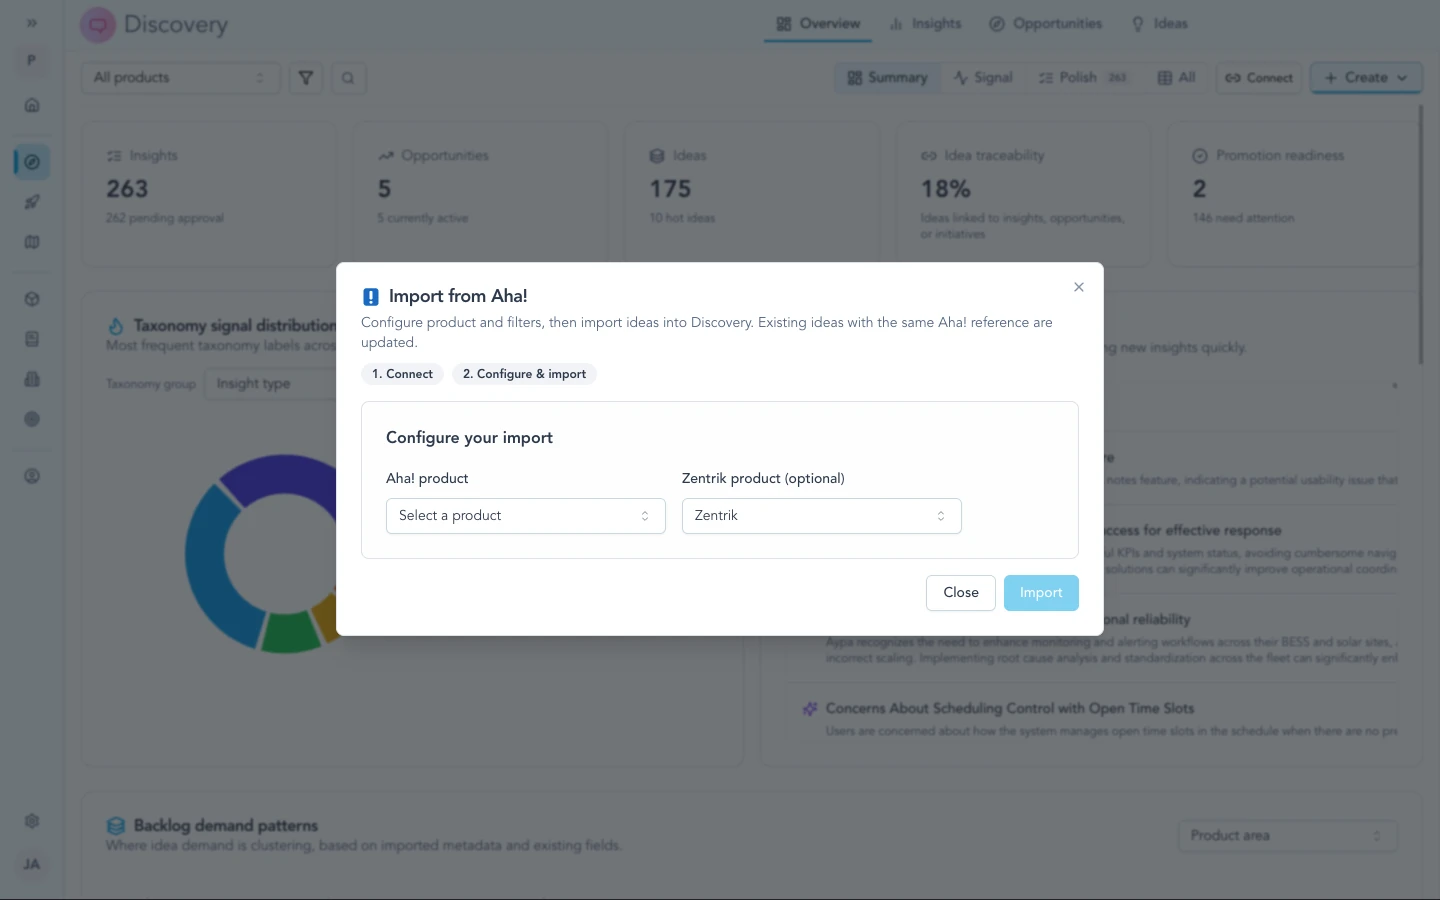The image size is (1440, 900).
Task: Switch to the Signal view toggle
Action: point(983,77)
